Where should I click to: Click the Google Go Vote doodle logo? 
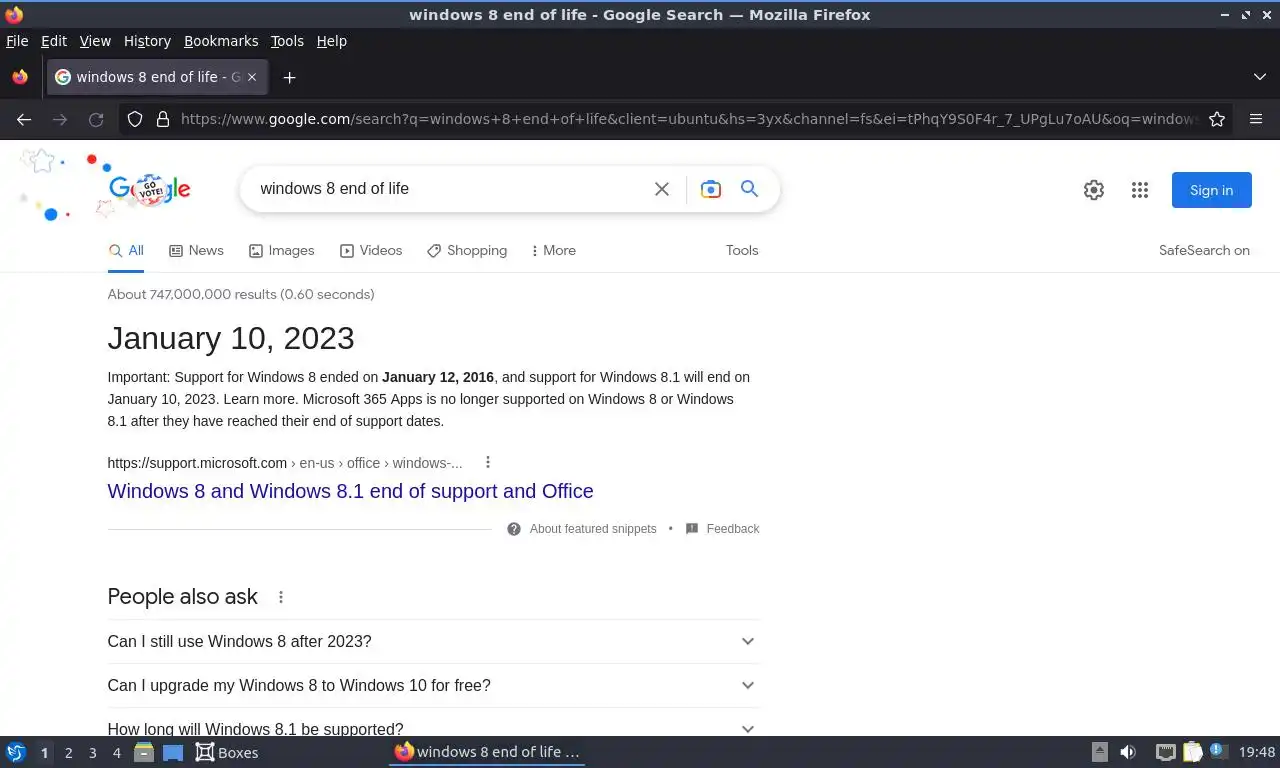pos(149,189)
